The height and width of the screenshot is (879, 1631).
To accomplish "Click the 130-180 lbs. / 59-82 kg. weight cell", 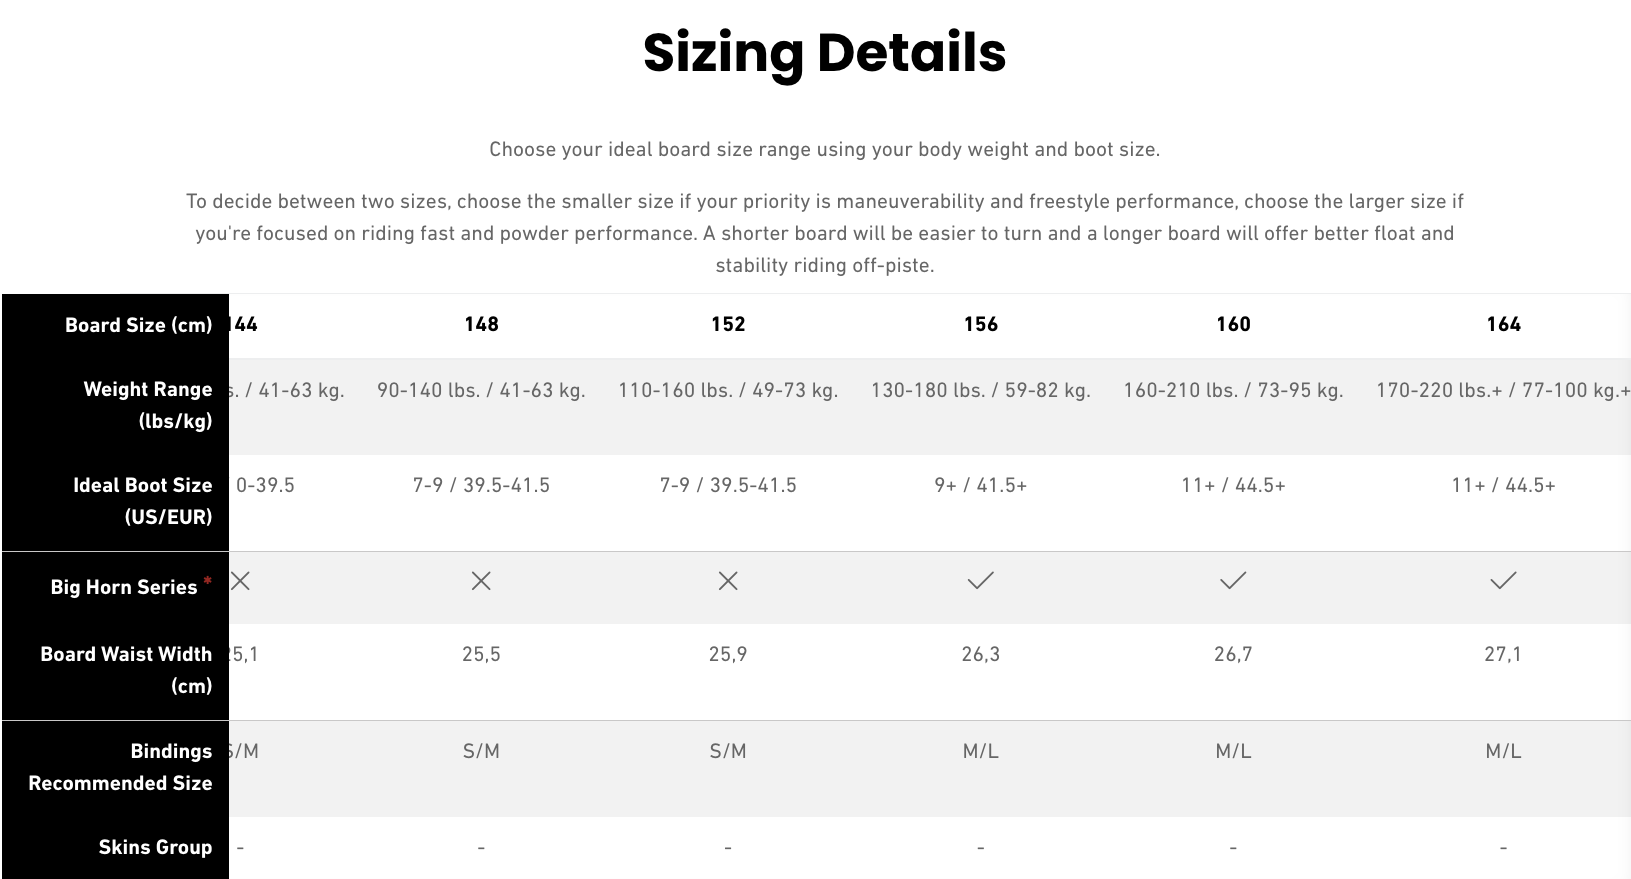I will [981, 390].
